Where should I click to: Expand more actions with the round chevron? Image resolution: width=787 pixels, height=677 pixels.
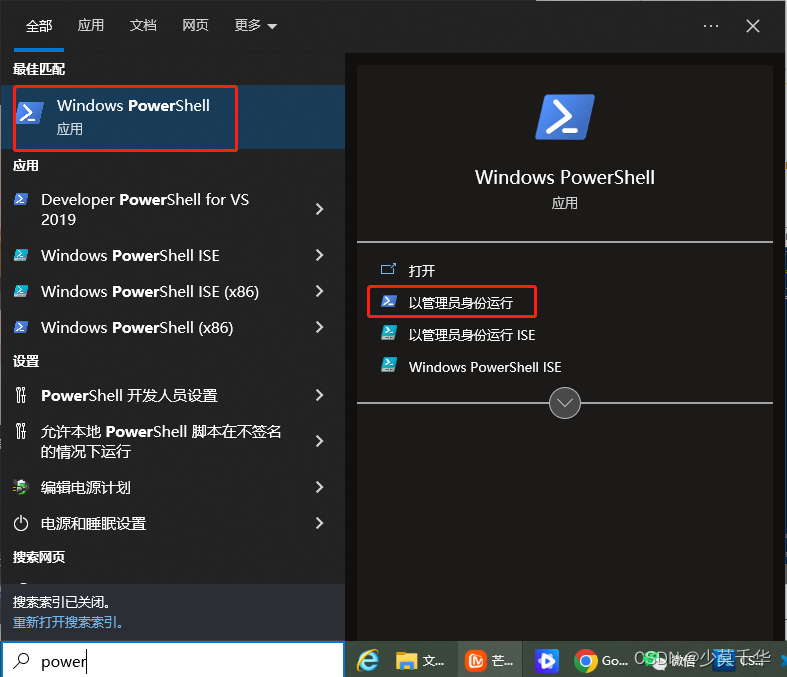click(565, 402)
